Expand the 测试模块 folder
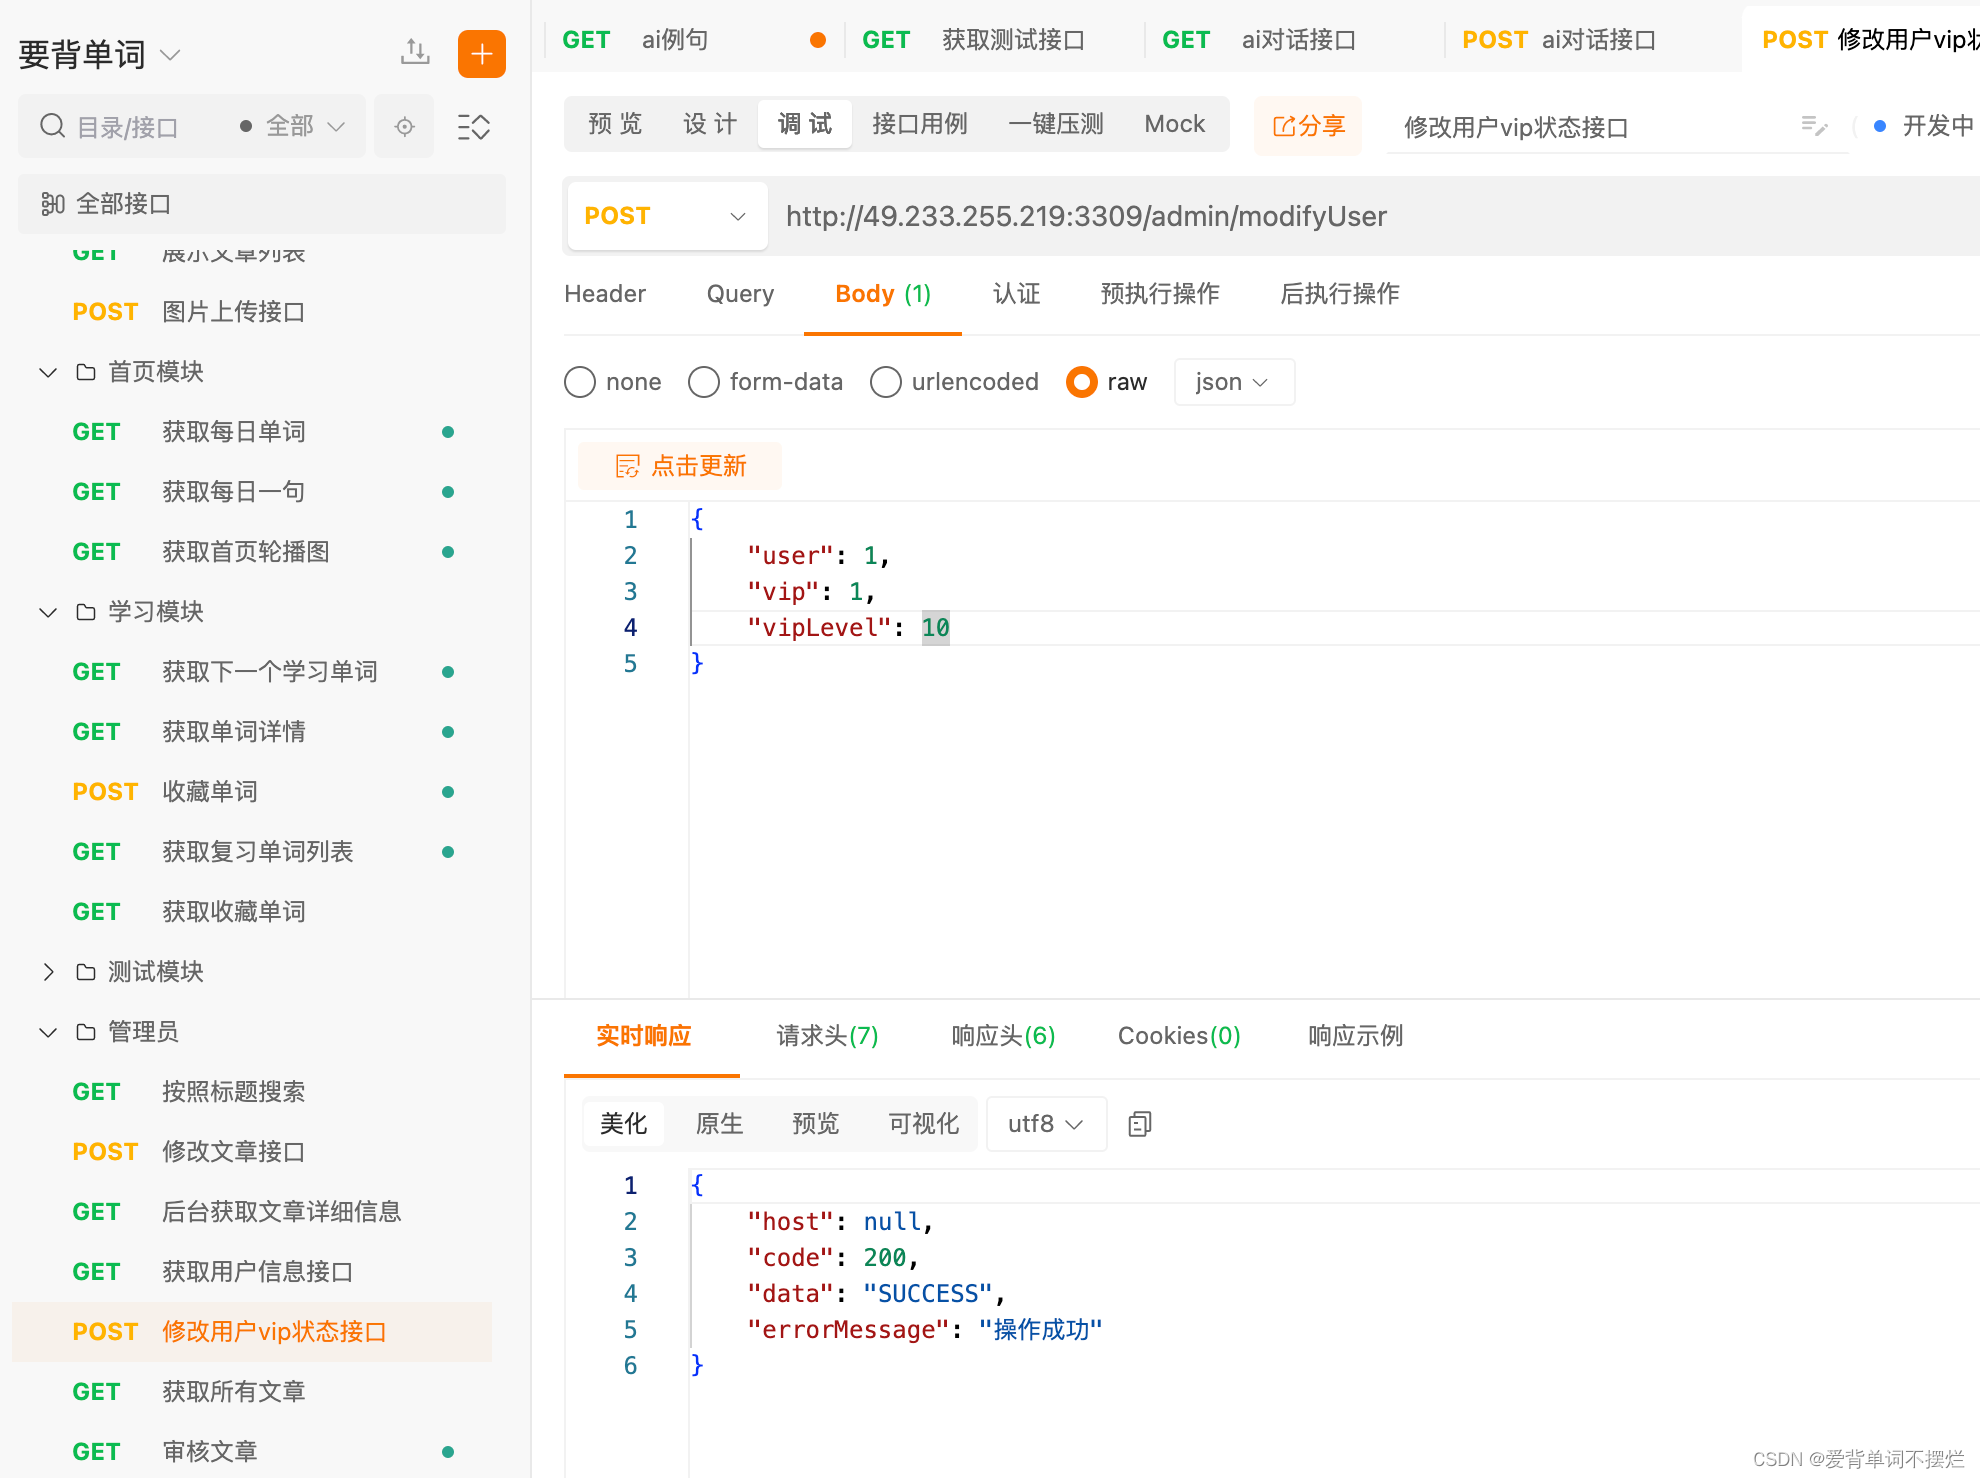The height and width of the screenshot is (1478, 1980). 48,972
